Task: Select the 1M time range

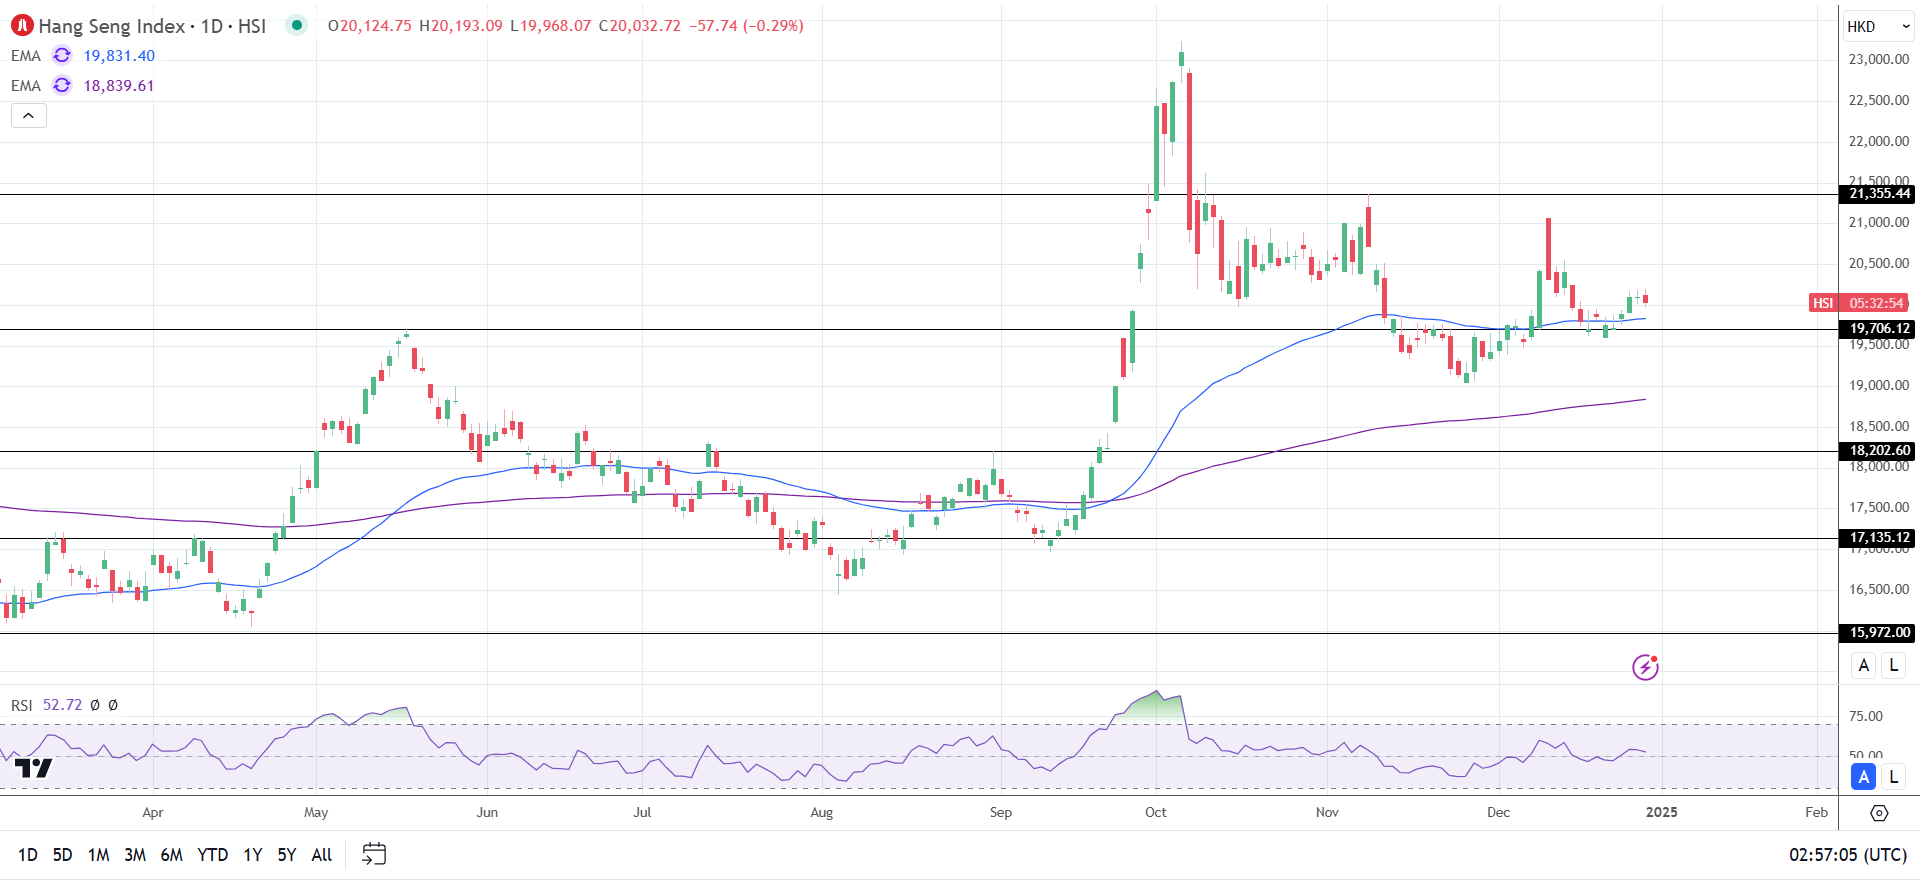Action: pos(98,855)
